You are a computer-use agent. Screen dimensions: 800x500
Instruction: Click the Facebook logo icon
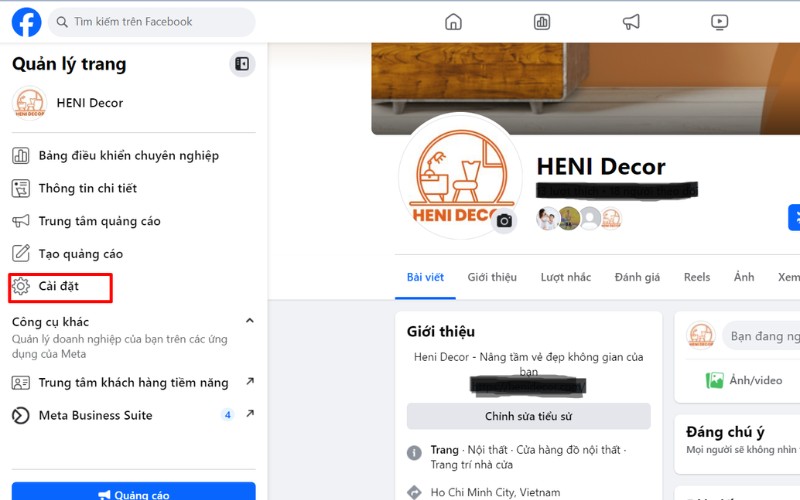27,22
